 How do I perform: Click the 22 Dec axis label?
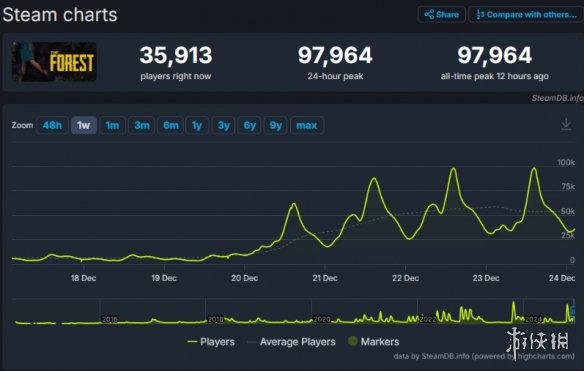[x=406, y=278]
